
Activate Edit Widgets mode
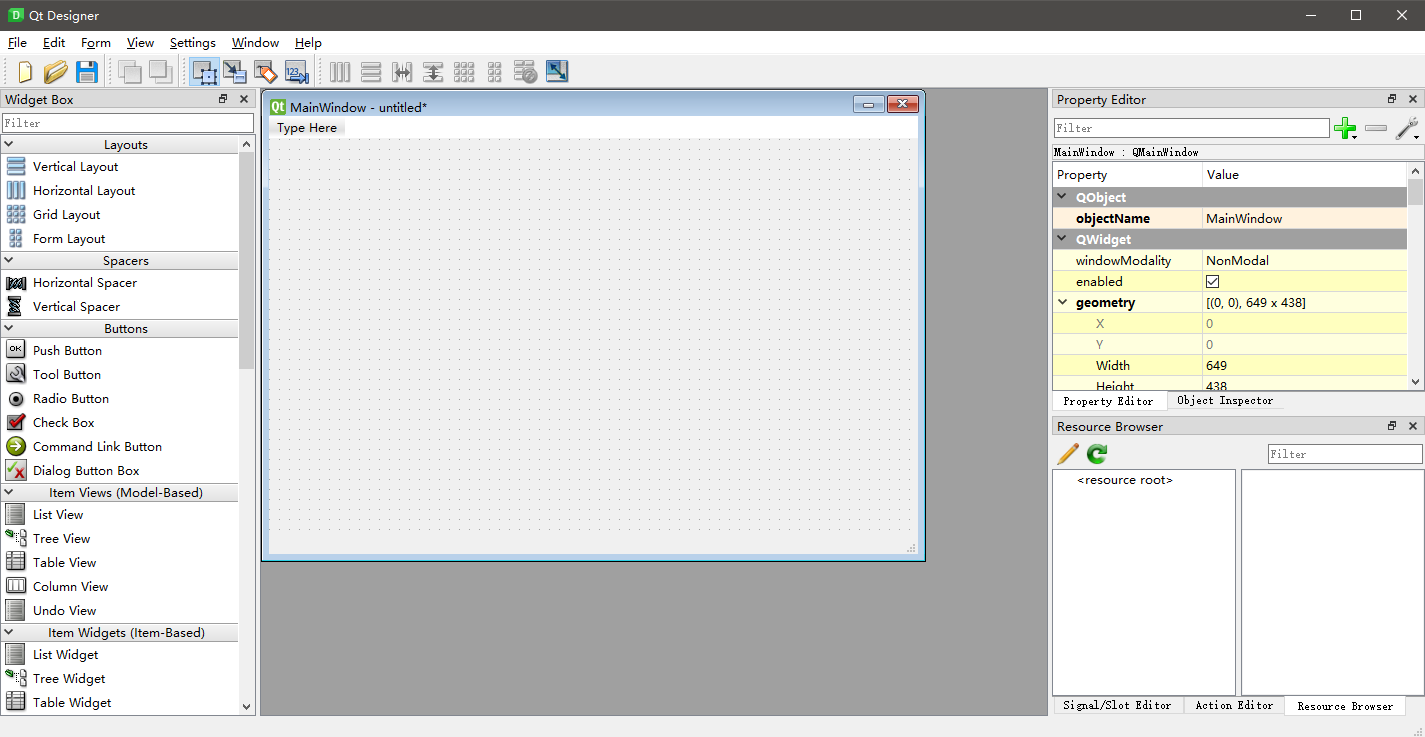click(x=205, y=72)
